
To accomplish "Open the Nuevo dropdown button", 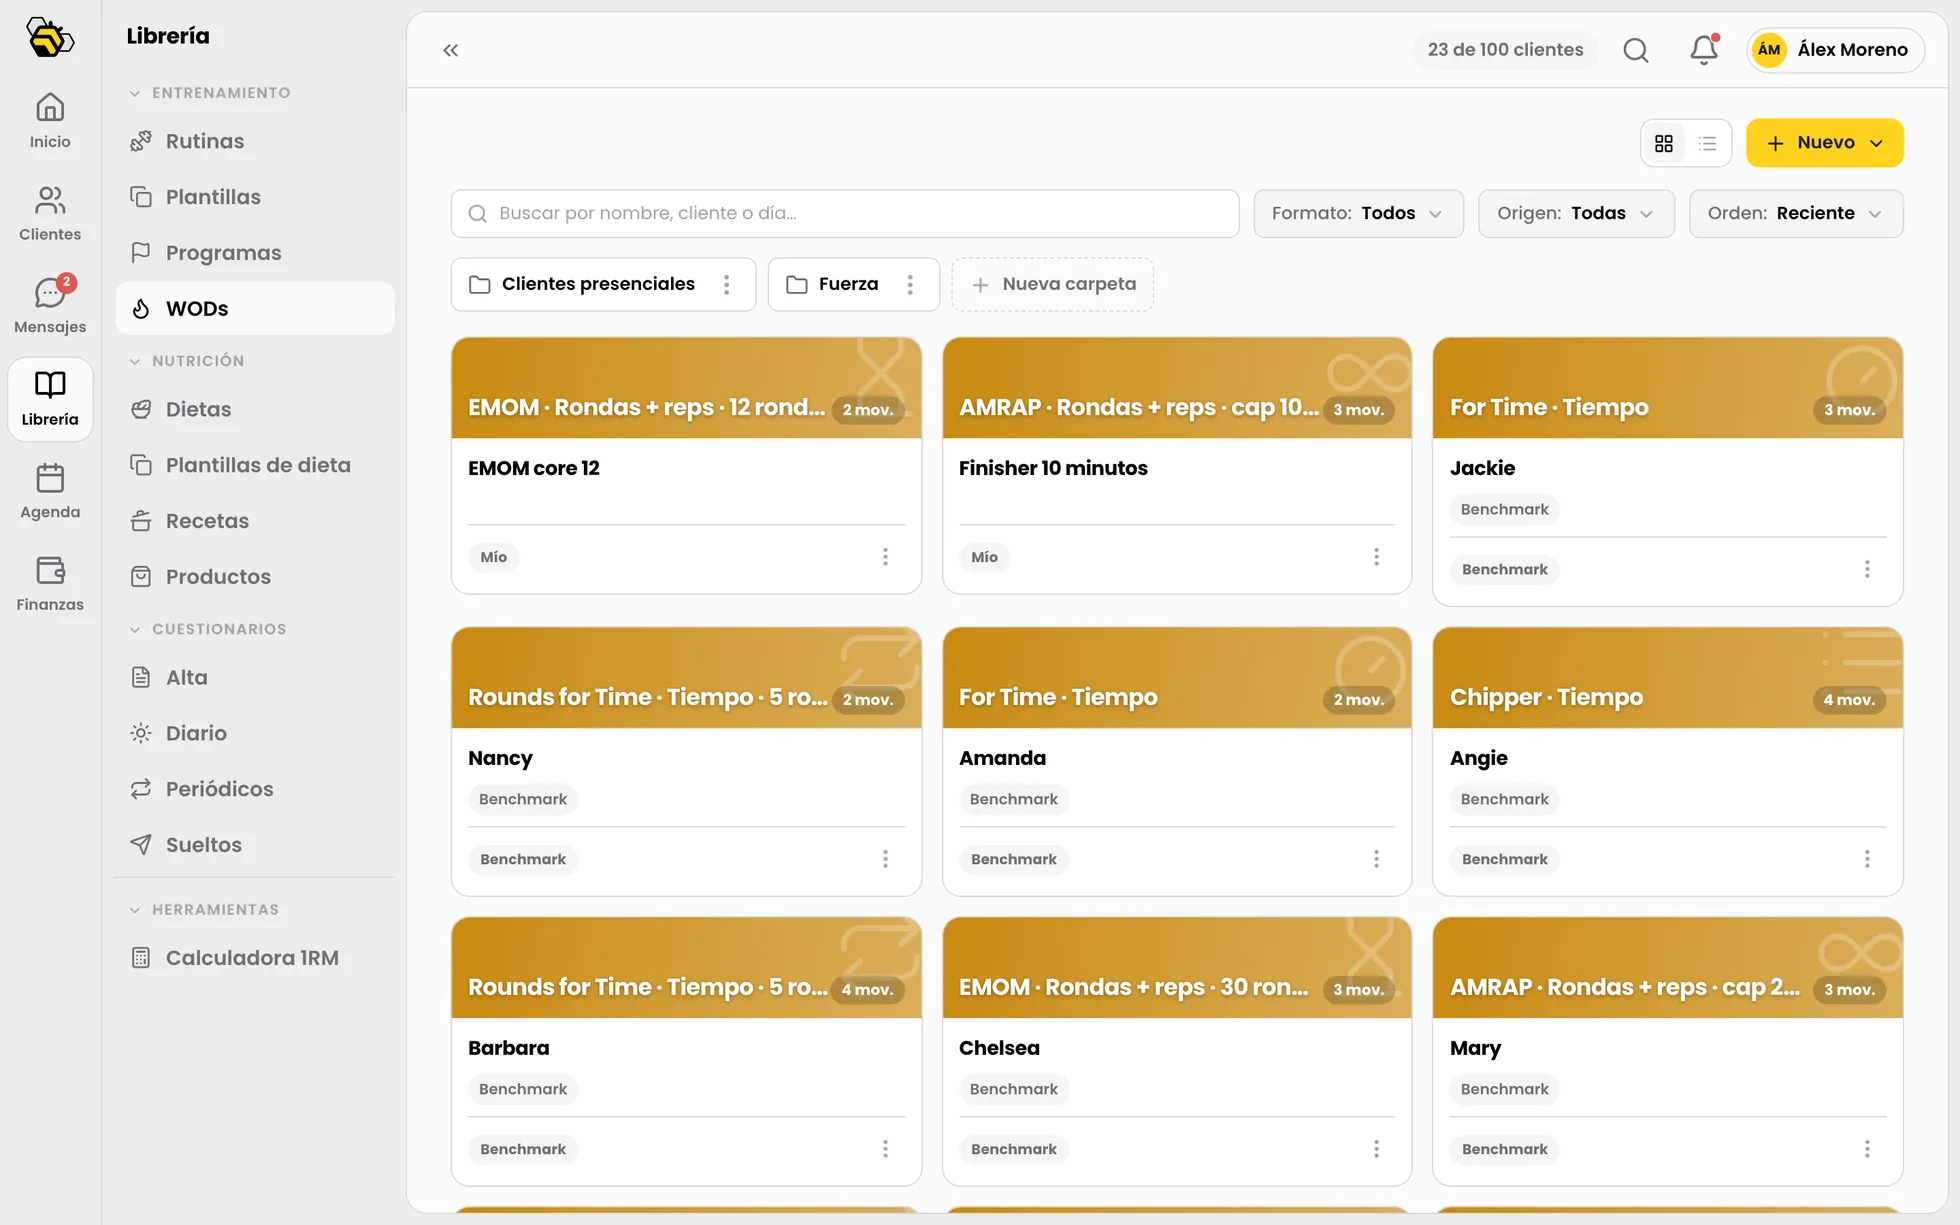I will [x=1824, y=143].
